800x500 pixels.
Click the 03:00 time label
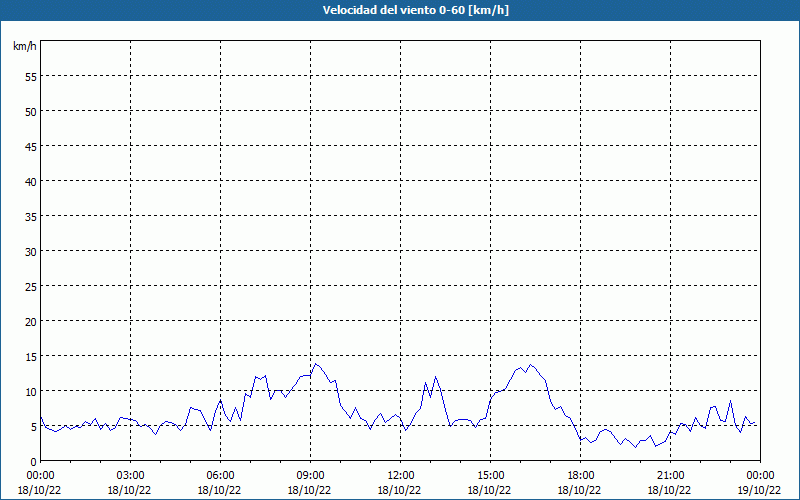[x=130, y=476]
